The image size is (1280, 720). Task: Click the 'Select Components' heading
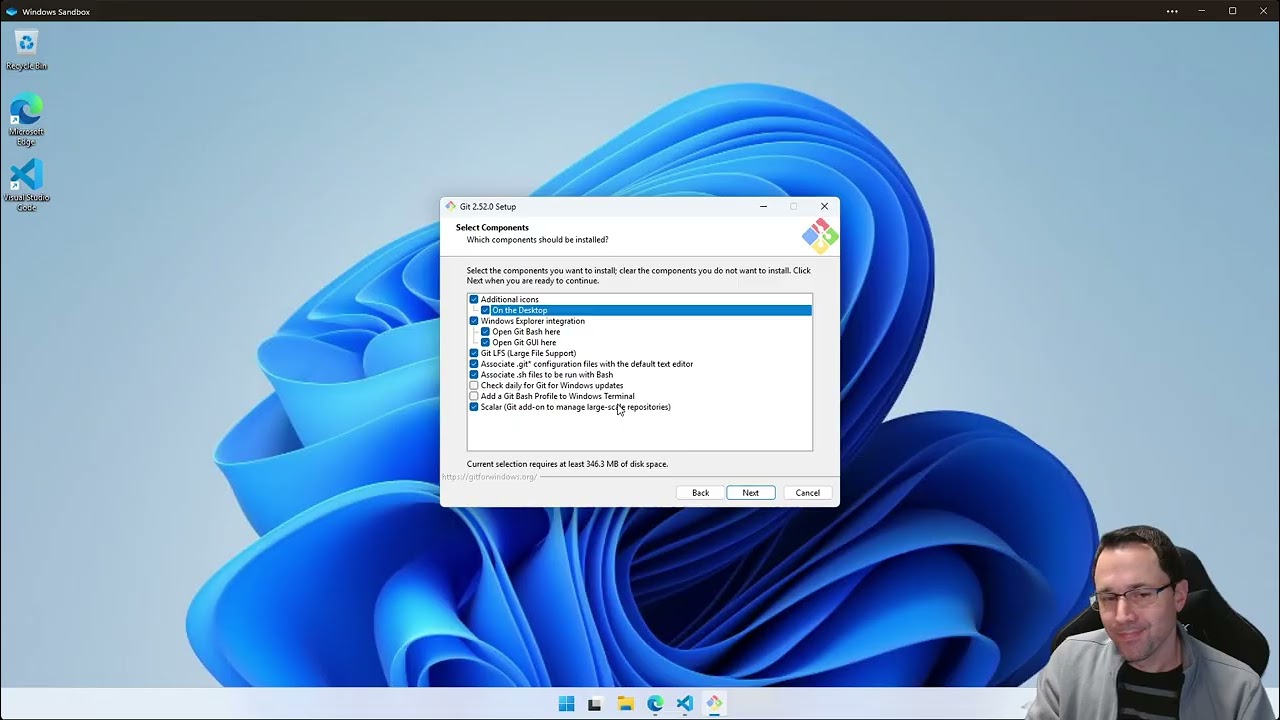coord(492,228)
